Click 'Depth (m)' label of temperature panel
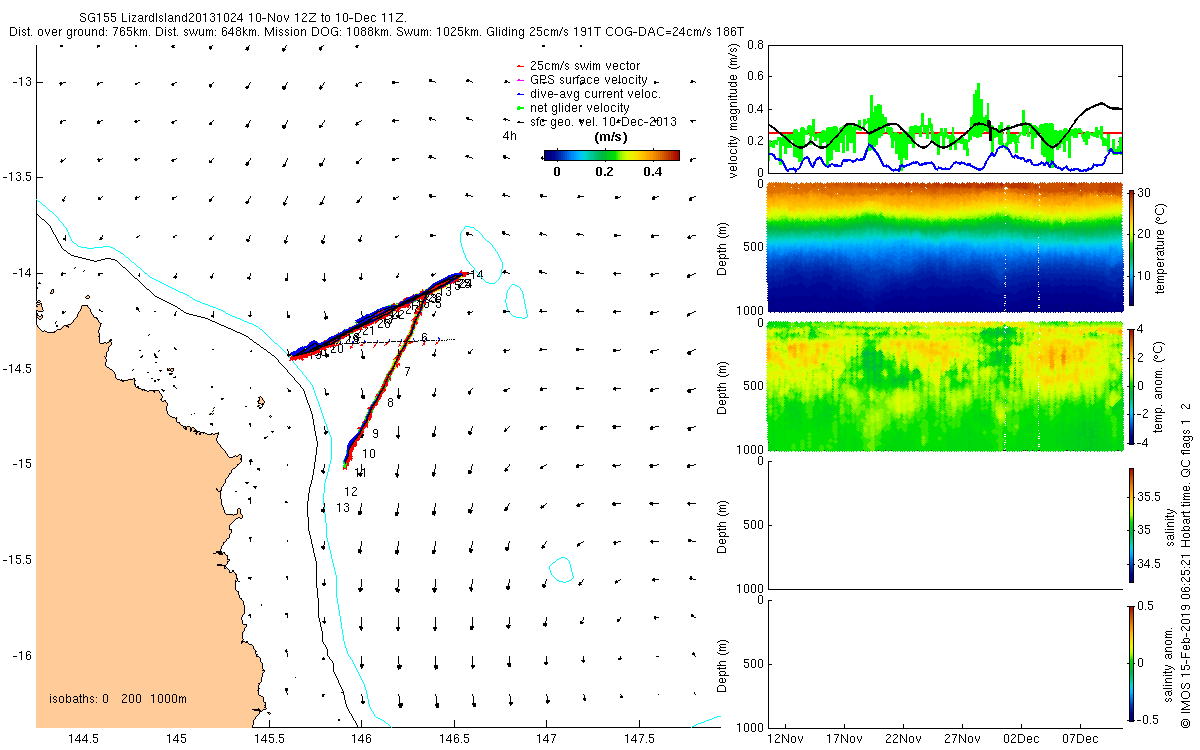This screenshot has width=1200, height=750. 724,247
